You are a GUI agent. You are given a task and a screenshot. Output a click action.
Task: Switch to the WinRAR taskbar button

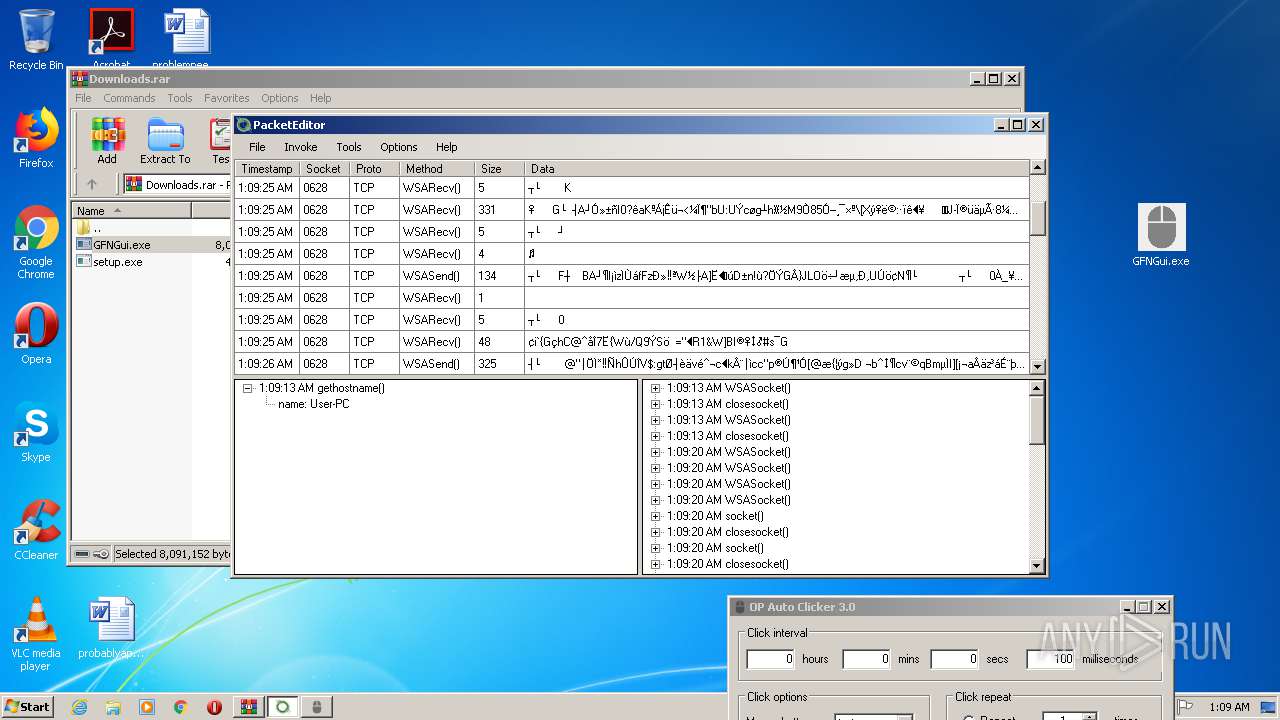(x=249, y=707)
